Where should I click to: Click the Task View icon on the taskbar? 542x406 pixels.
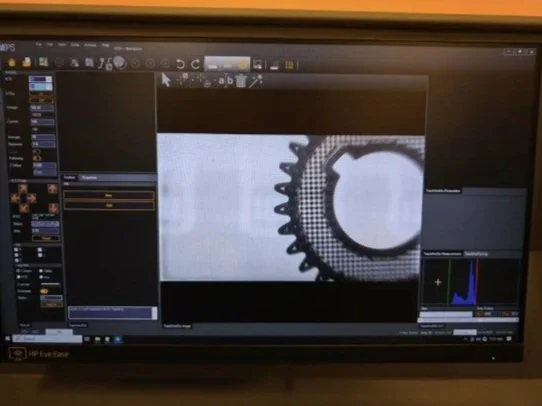tap(87, 339)
